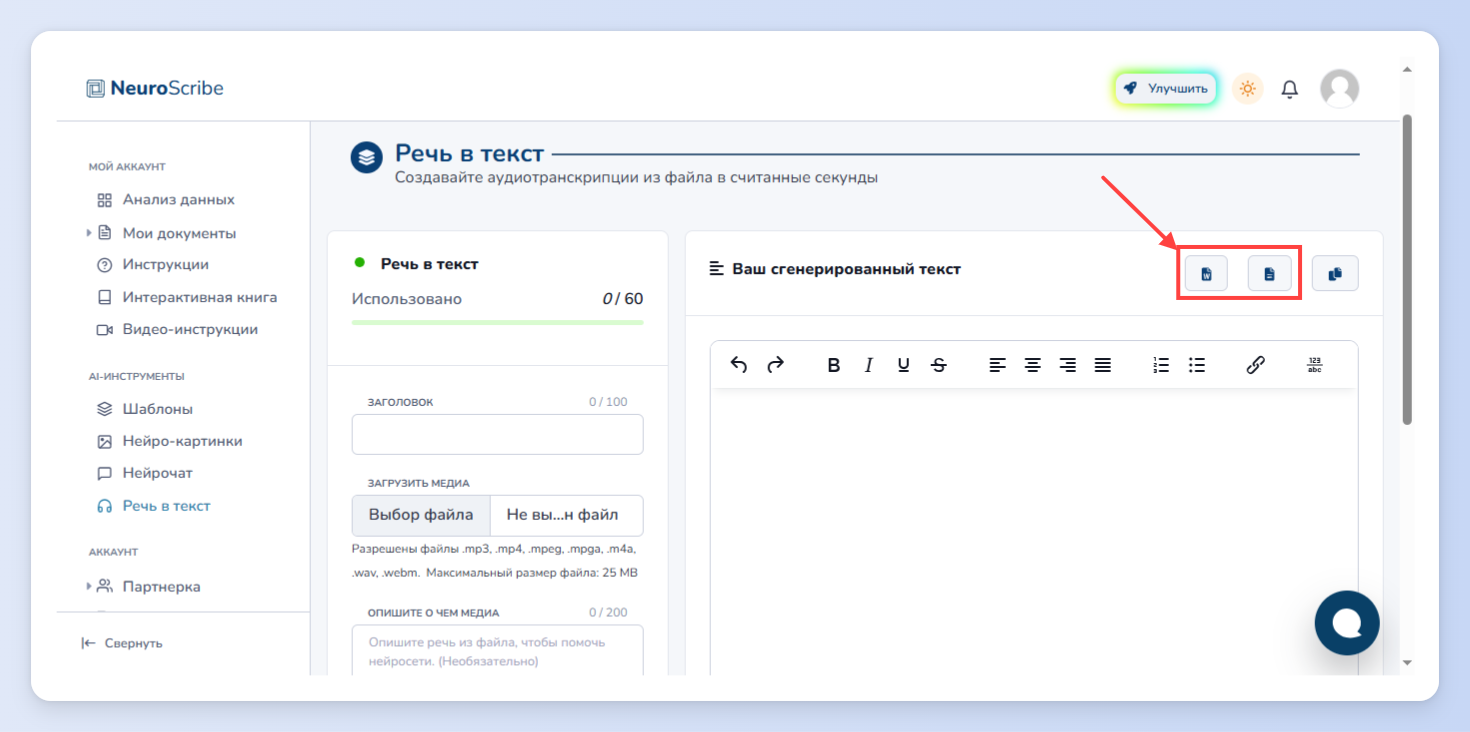
Task: Align text right
Action: click(x=1068, y=365)
